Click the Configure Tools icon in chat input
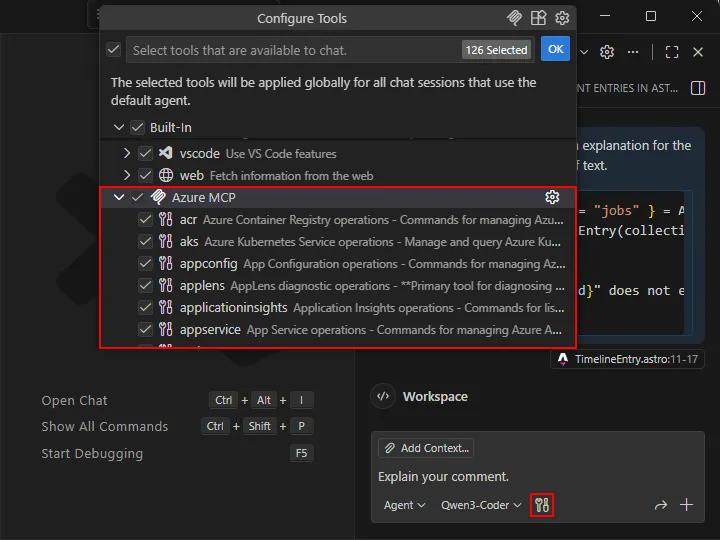The image size is (720, 540). [x=542, y=505]
